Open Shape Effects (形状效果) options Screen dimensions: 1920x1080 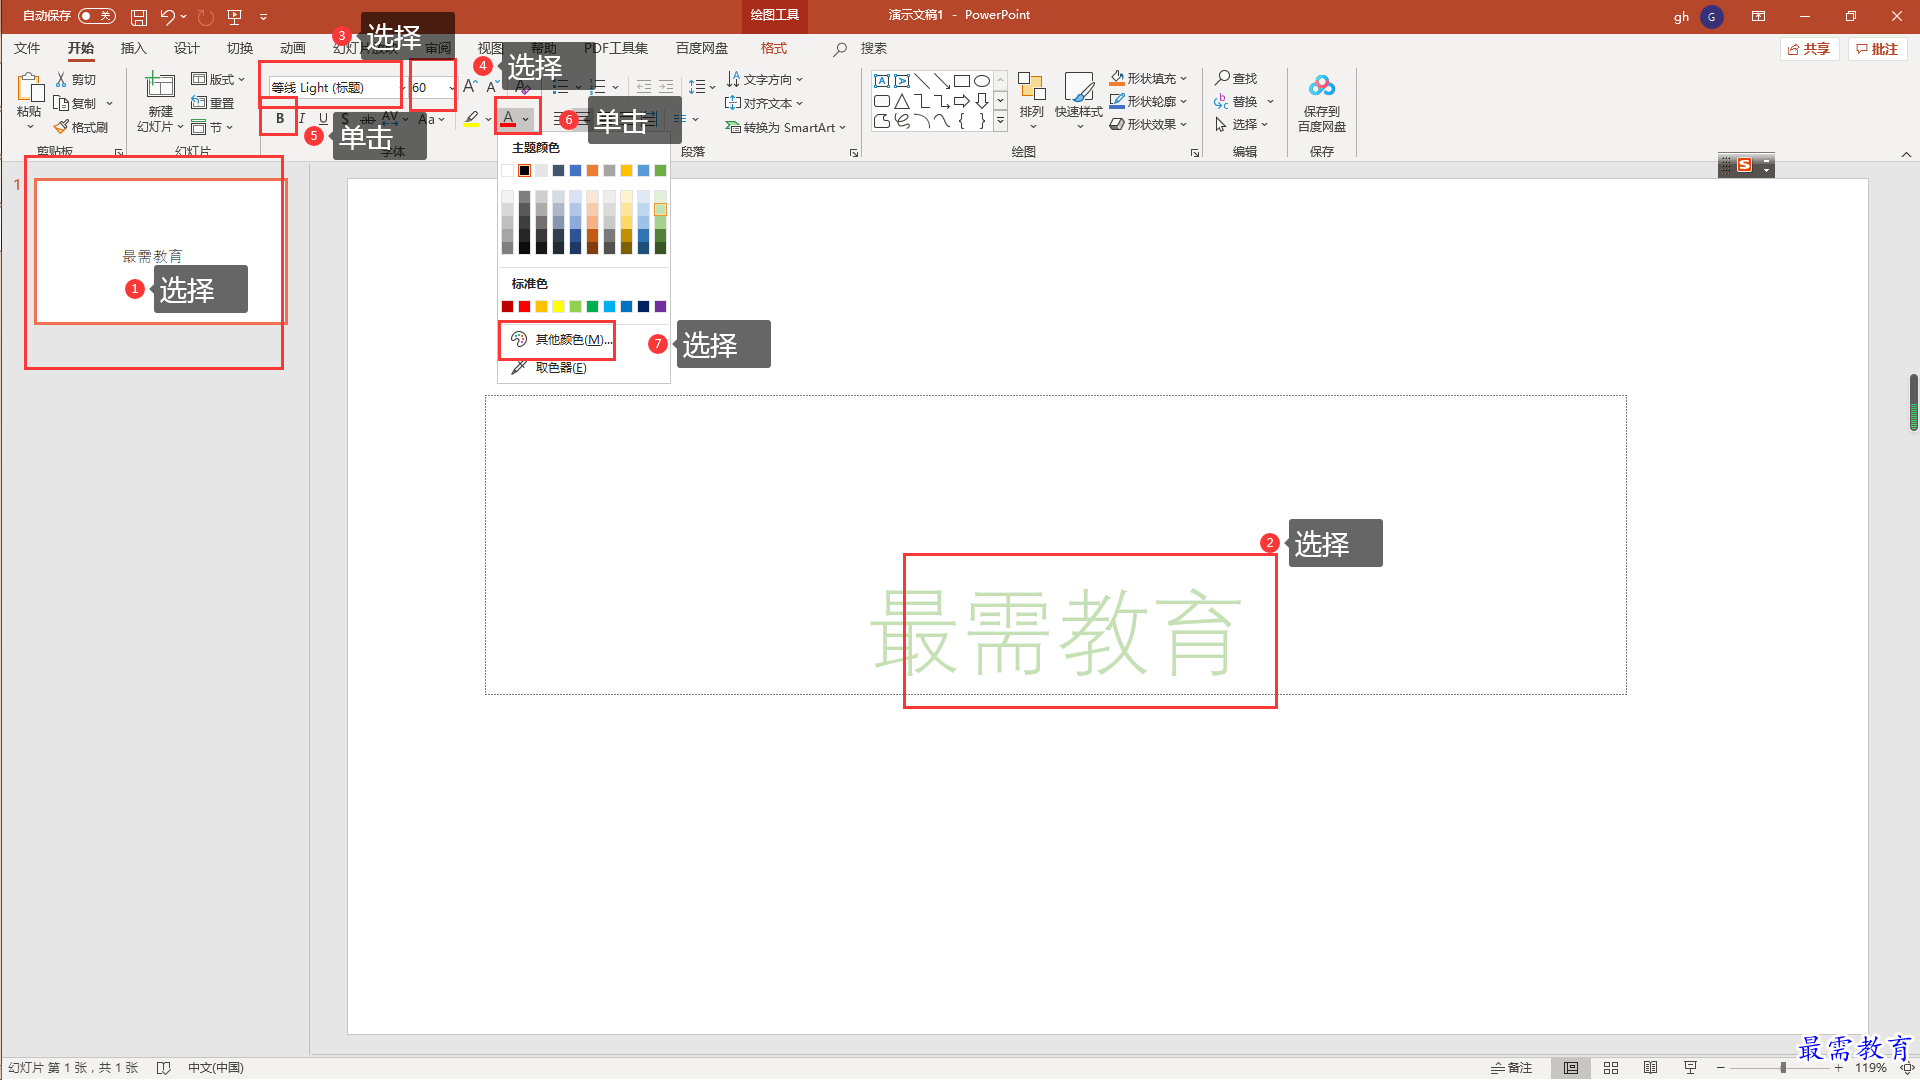coord(1148,124)
